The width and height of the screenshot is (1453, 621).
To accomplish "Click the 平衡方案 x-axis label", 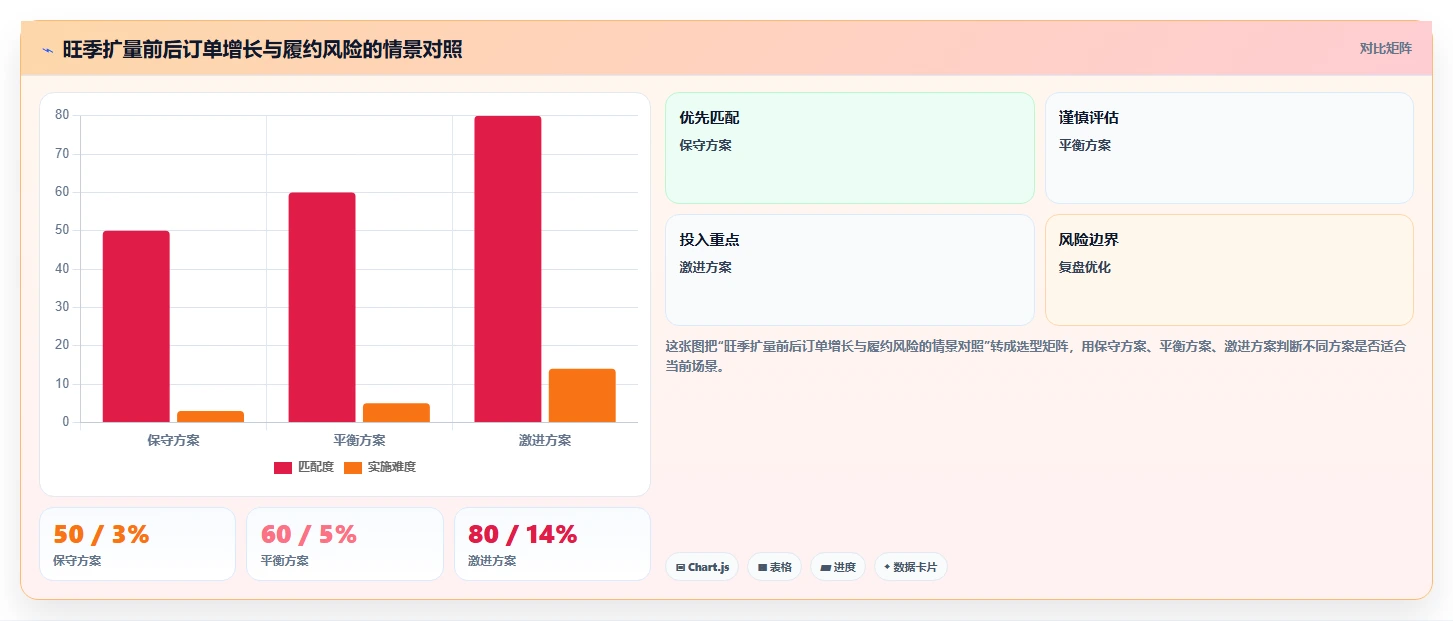I will coord(359,441).
